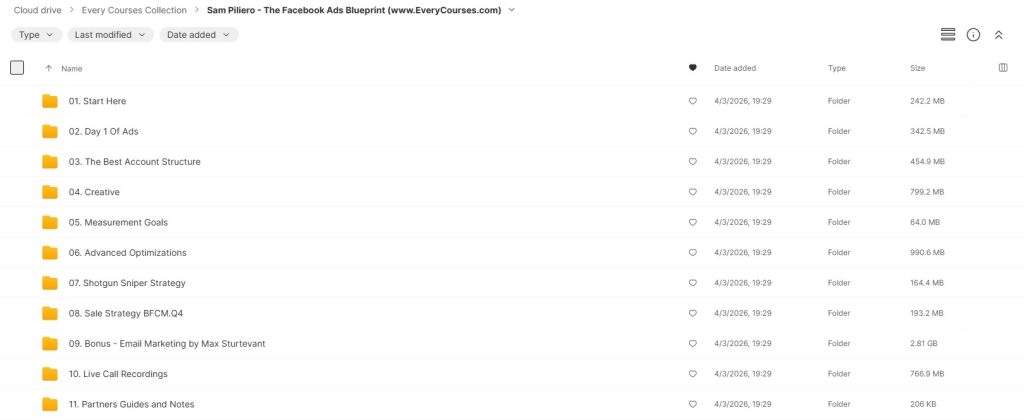Expand breadcrumb chevron after current folder name
Viewport: 1024px width, 420px height.
tap(512, 10)
